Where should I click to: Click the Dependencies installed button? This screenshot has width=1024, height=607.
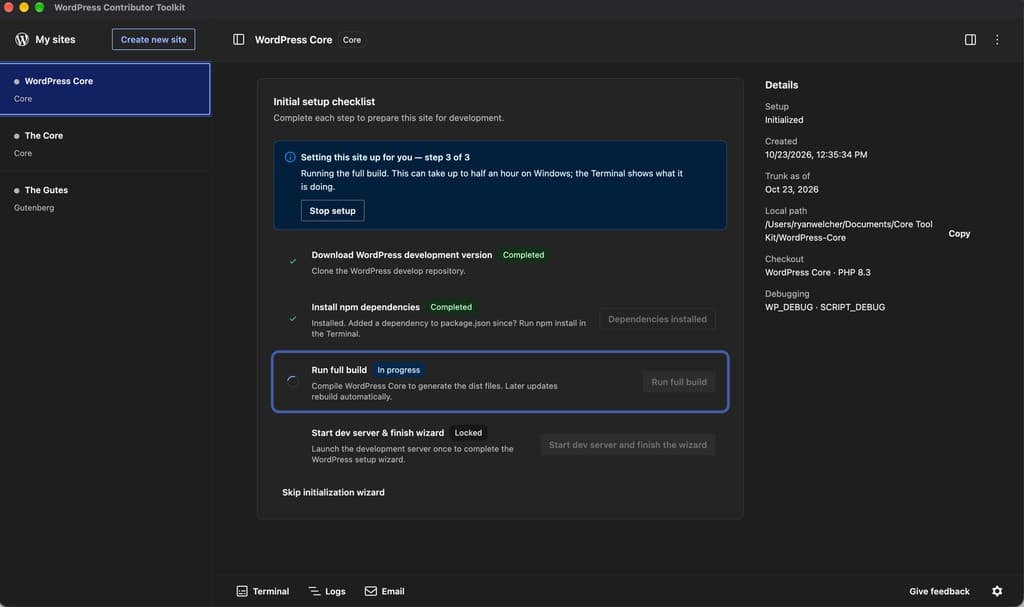click(657, 319)
